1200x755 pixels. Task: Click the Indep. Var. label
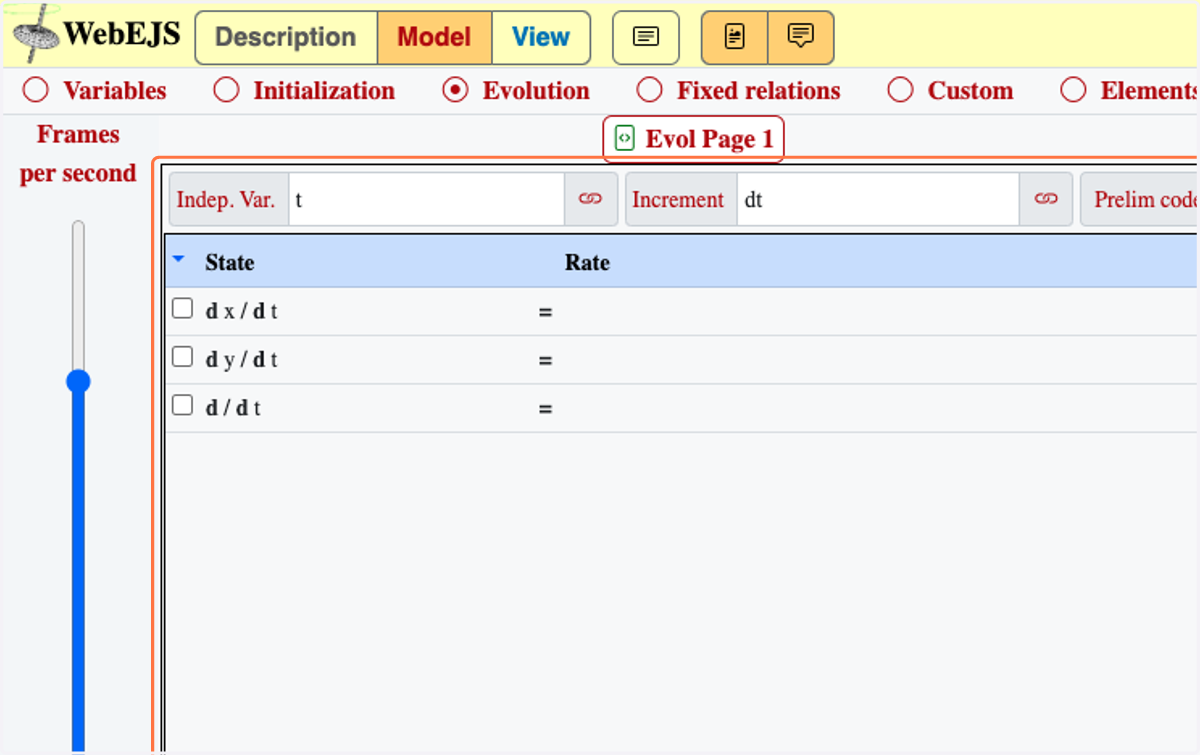pyautogui.click(x=226, y=199)
